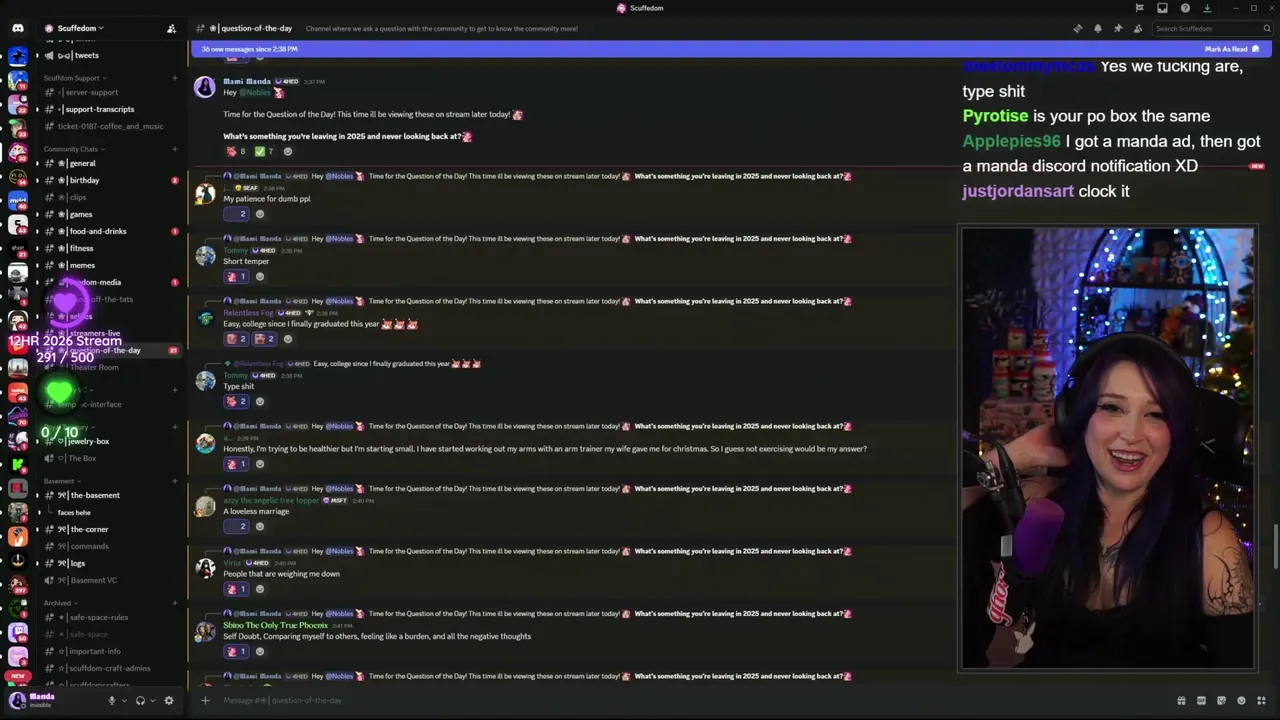Toggle the reaction under 'Short temper'
Viewport: 1280px width, 720px height.
(x=236, y=277)
